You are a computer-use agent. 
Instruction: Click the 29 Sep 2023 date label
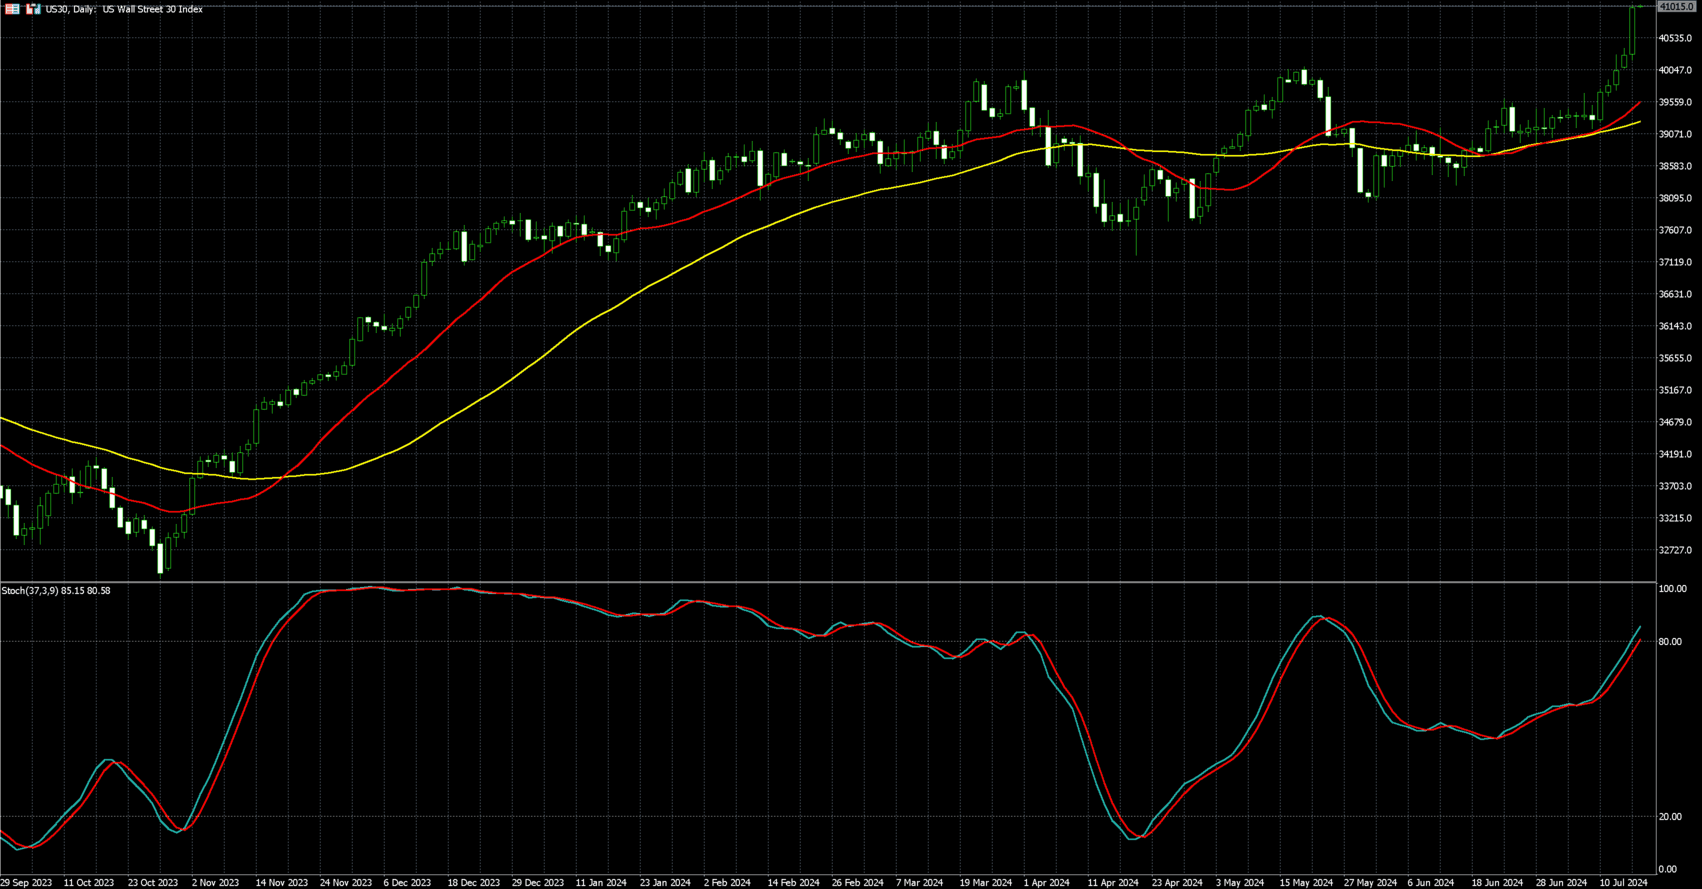pos(27,882)
